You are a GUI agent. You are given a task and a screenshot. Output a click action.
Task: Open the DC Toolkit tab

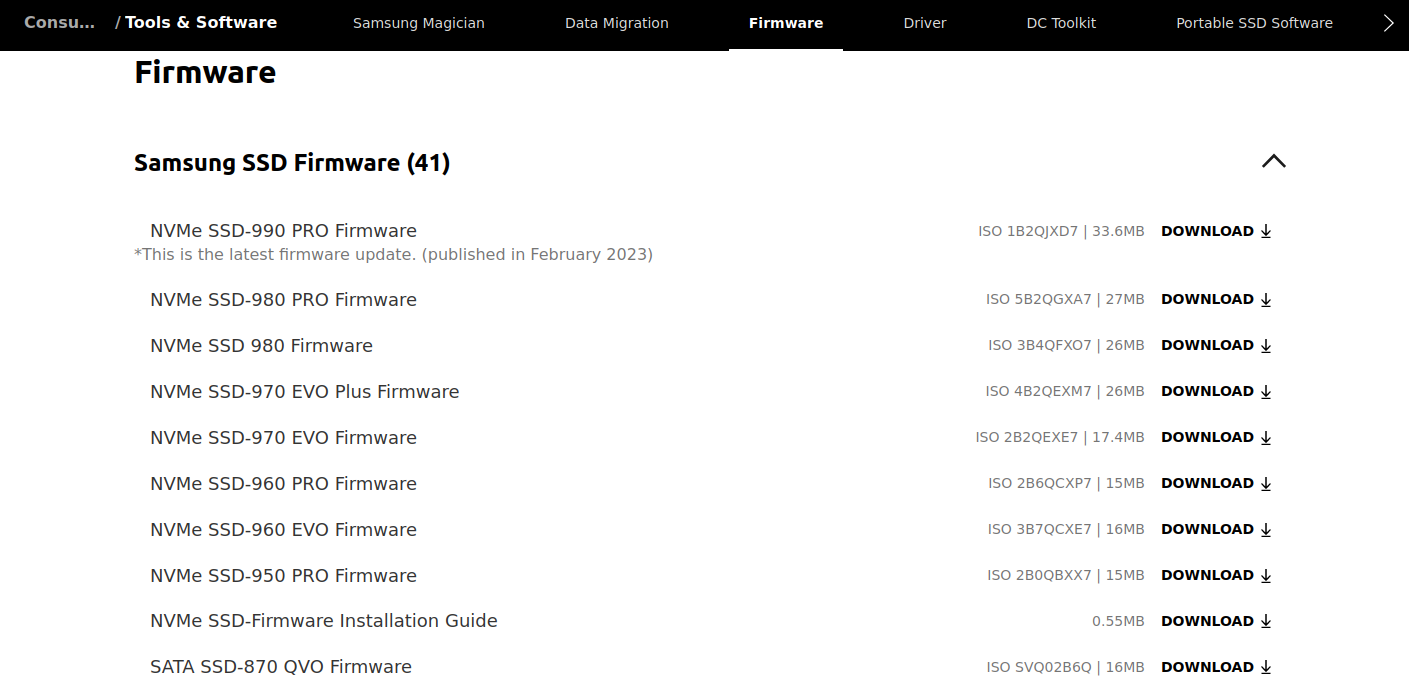1061,23
